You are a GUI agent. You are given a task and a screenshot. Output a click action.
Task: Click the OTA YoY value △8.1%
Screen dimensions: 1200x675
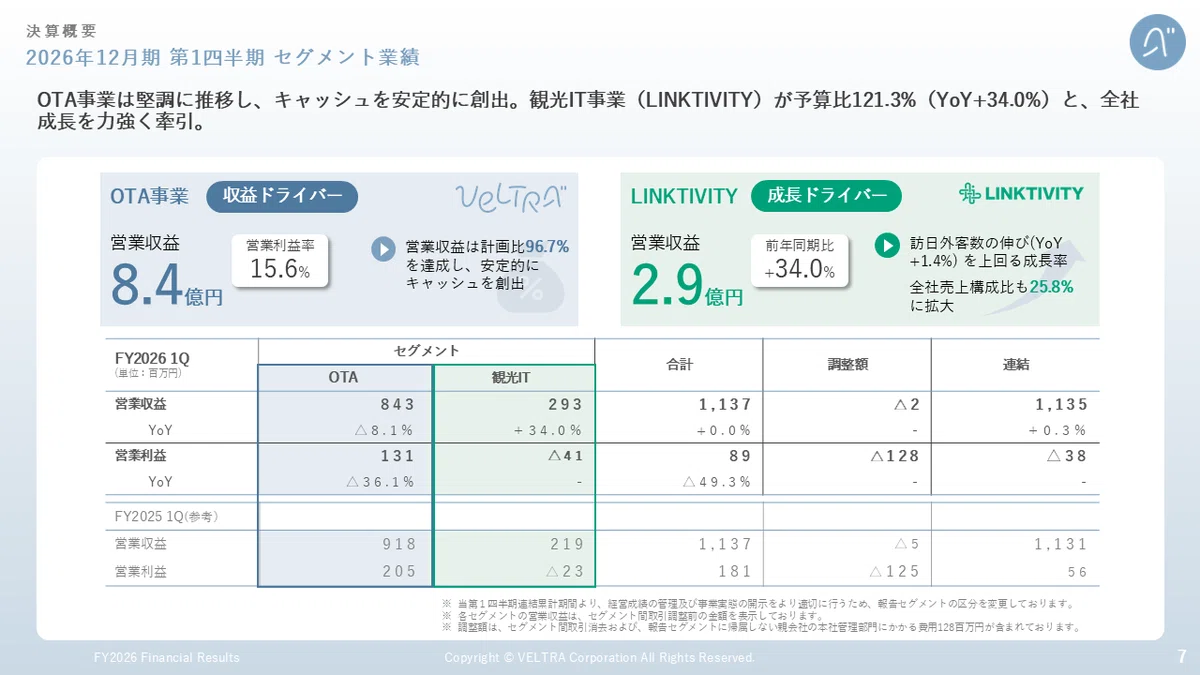pyautogui.click(x=384, y=431)
